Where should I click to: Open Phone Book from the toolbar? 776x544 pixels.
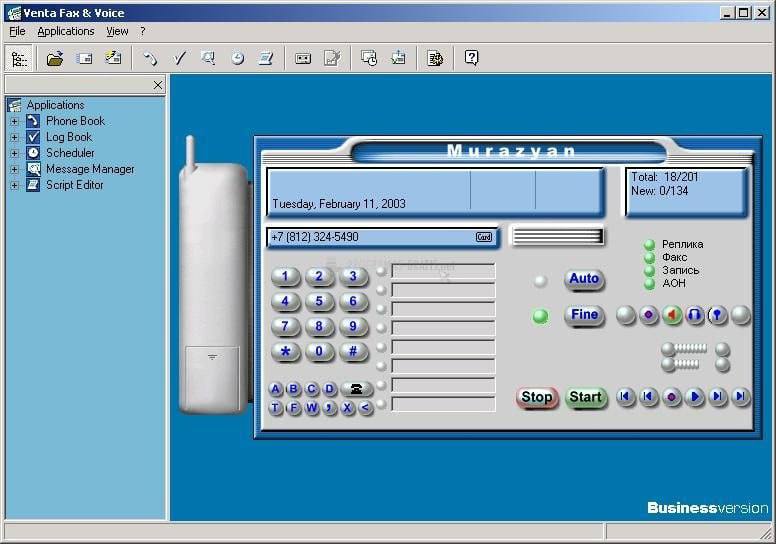[x=150, y=59]
